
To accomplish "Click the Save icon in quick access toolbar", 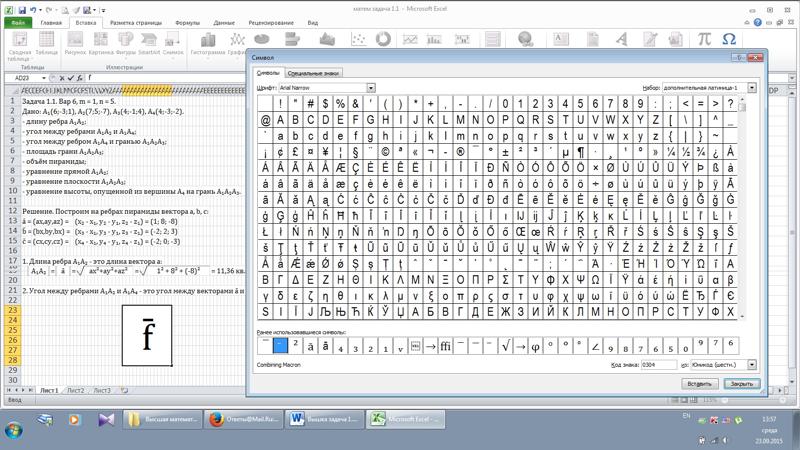I will coord(22,10).
